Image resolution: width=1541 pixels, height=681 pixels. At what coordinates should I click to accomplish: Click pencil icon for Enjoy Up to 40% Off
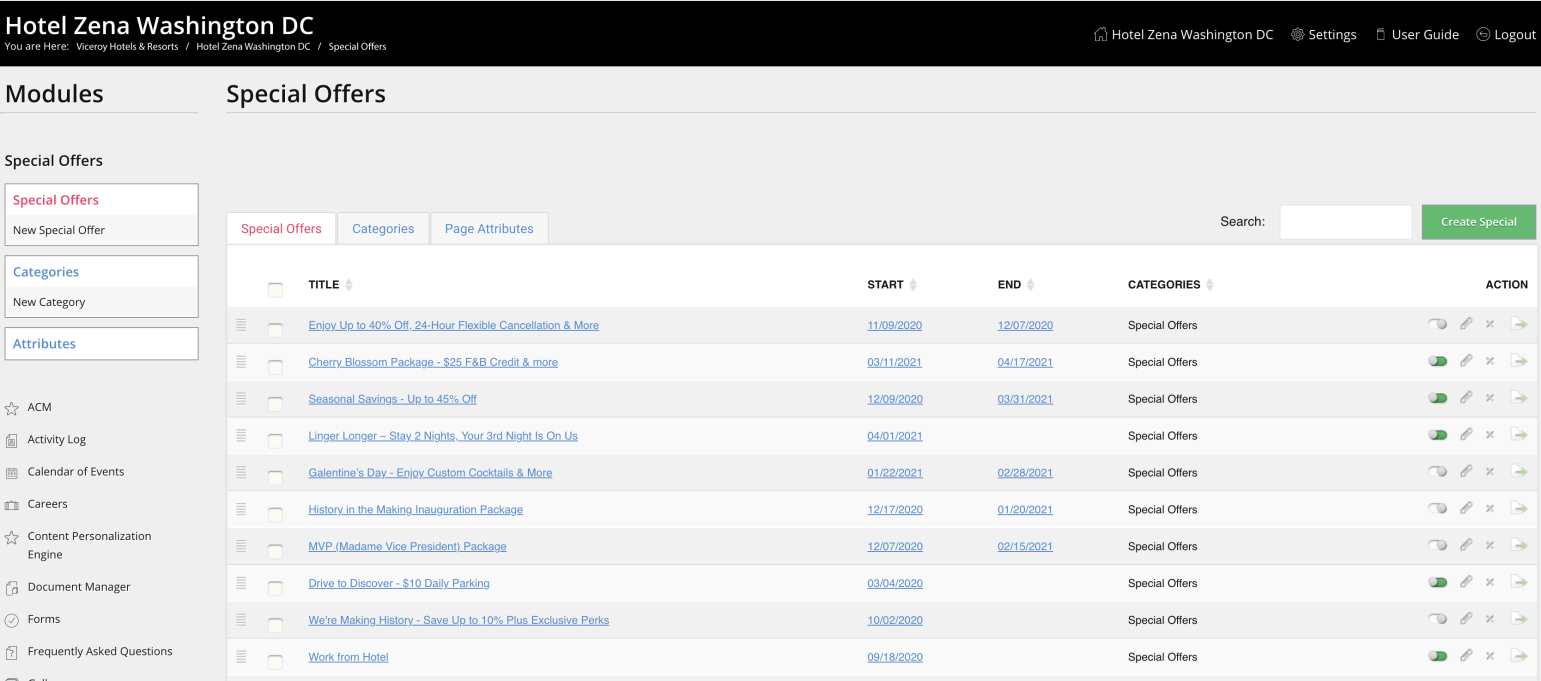[x=1466, y=324]
